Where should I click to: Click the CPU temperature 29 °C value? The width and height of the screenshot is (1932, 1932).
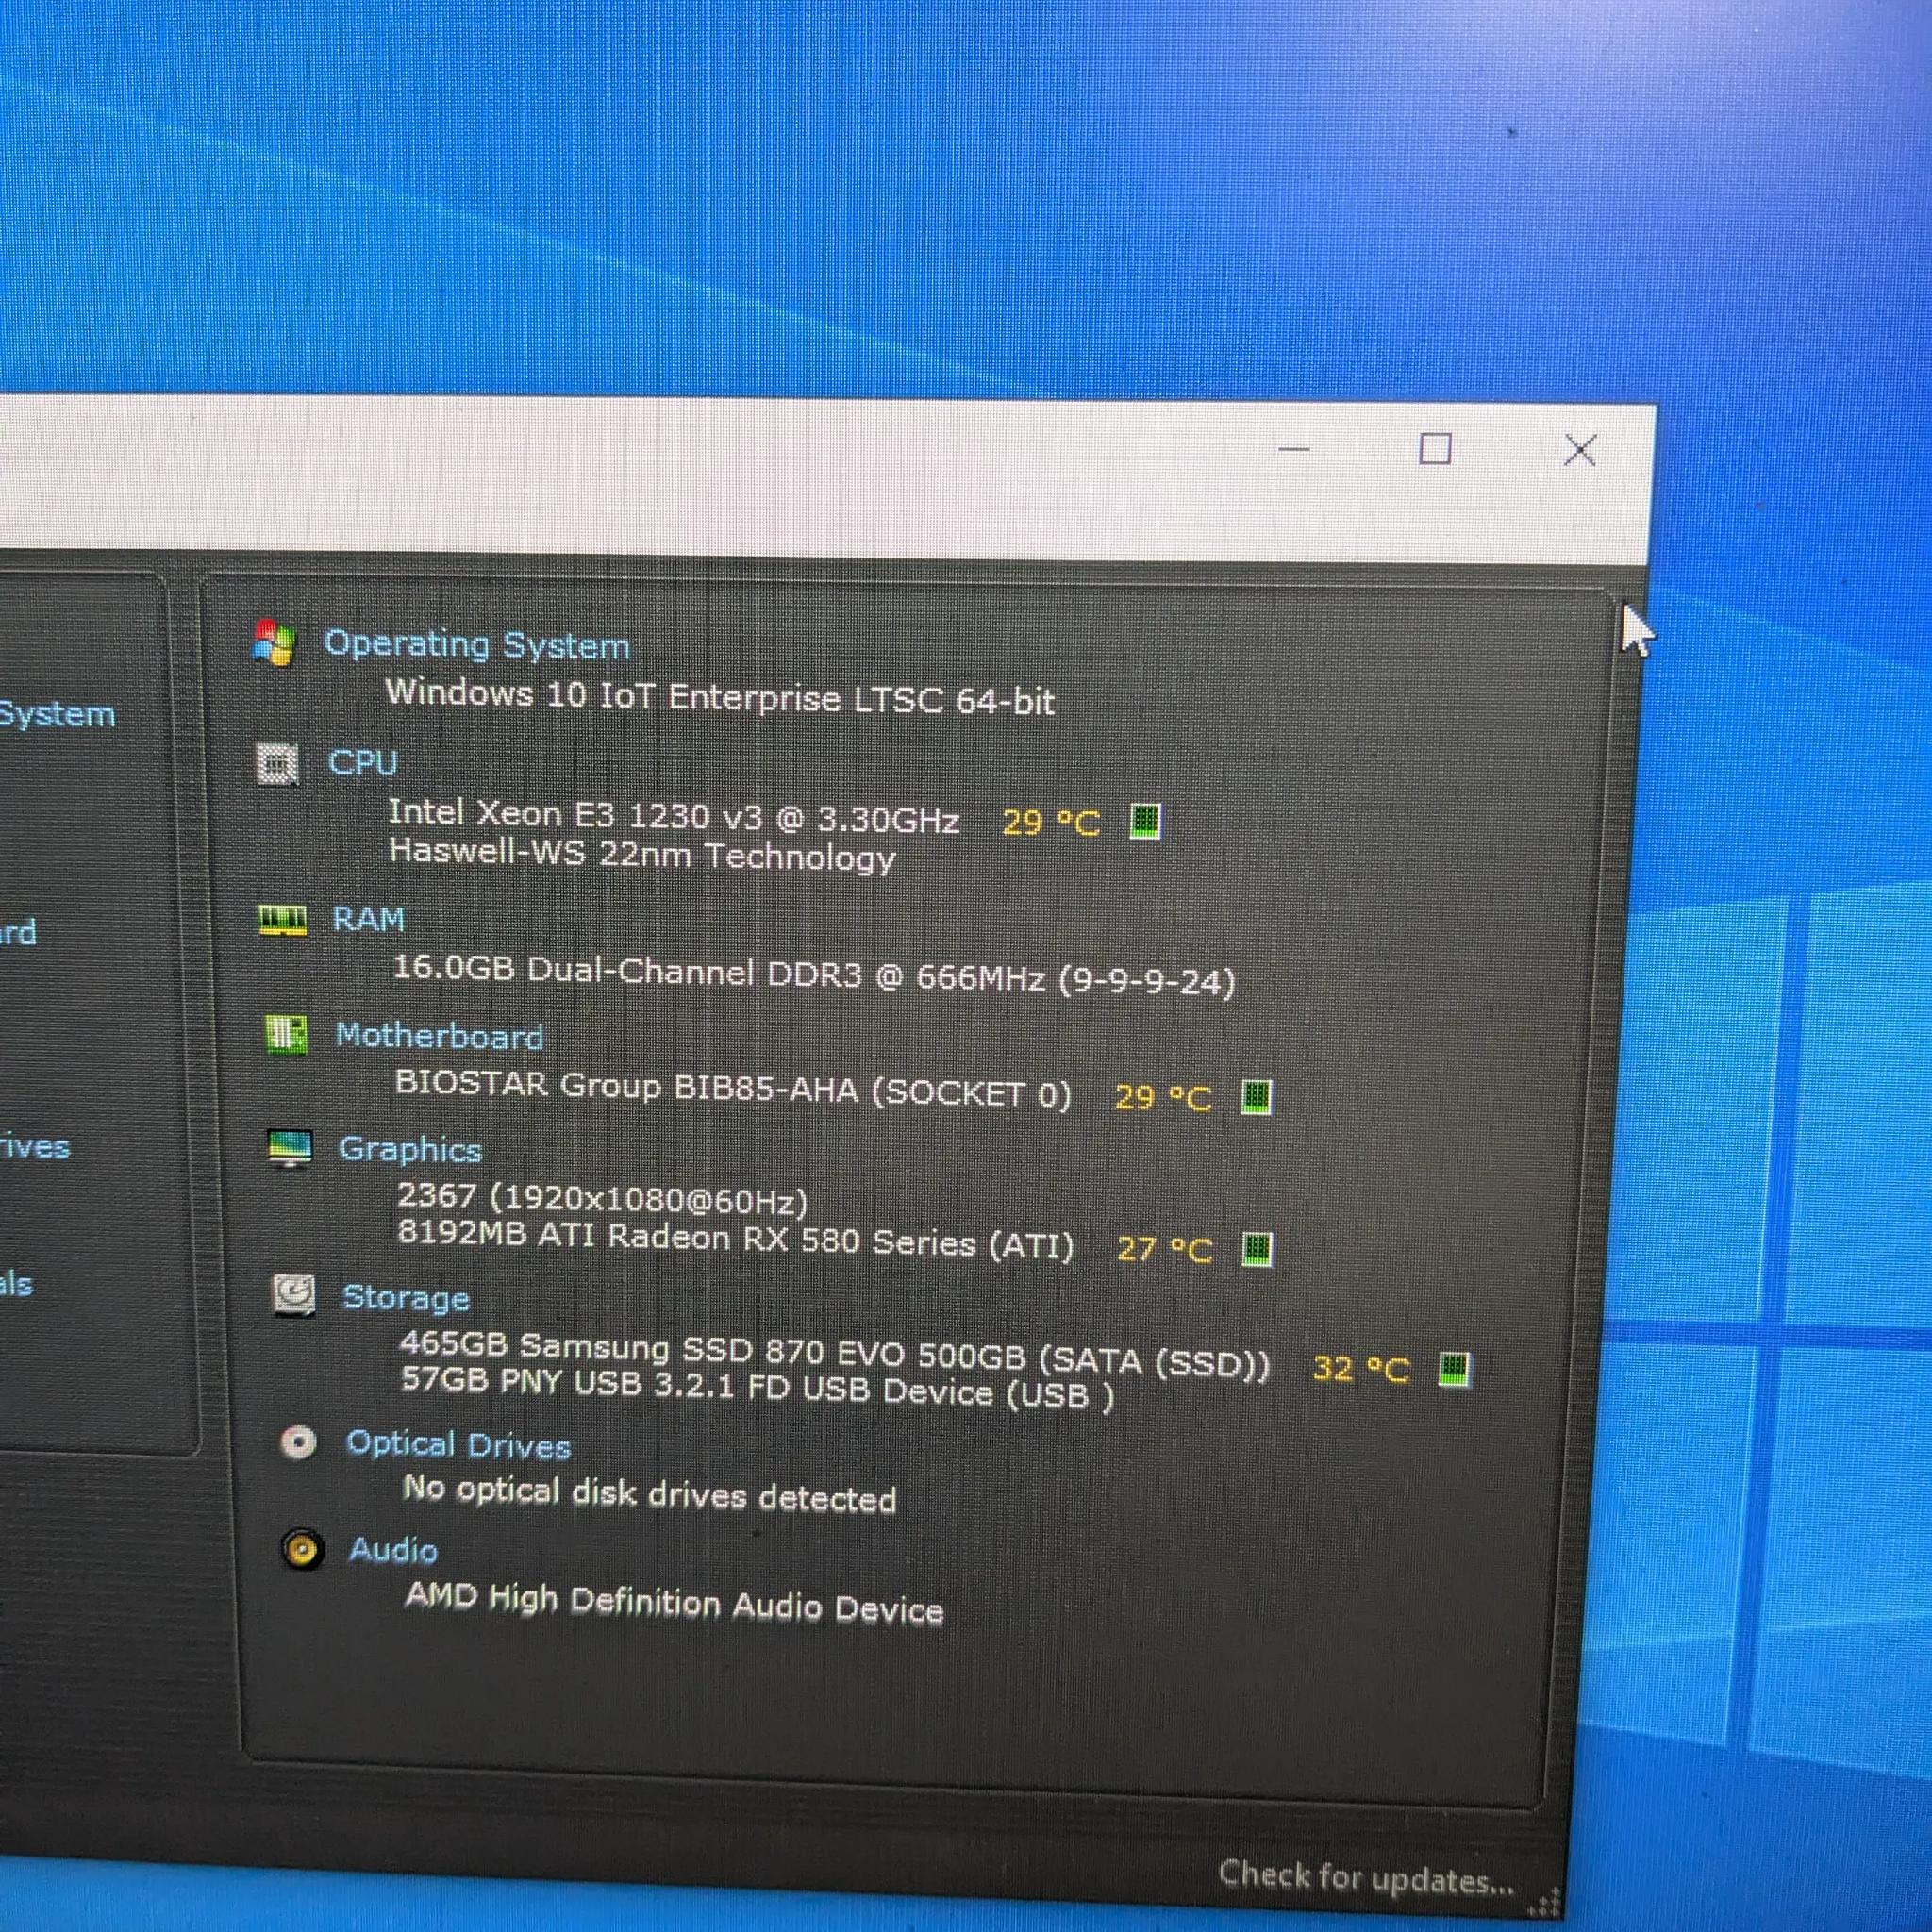pyautogui.click(x=1051, y=823)
